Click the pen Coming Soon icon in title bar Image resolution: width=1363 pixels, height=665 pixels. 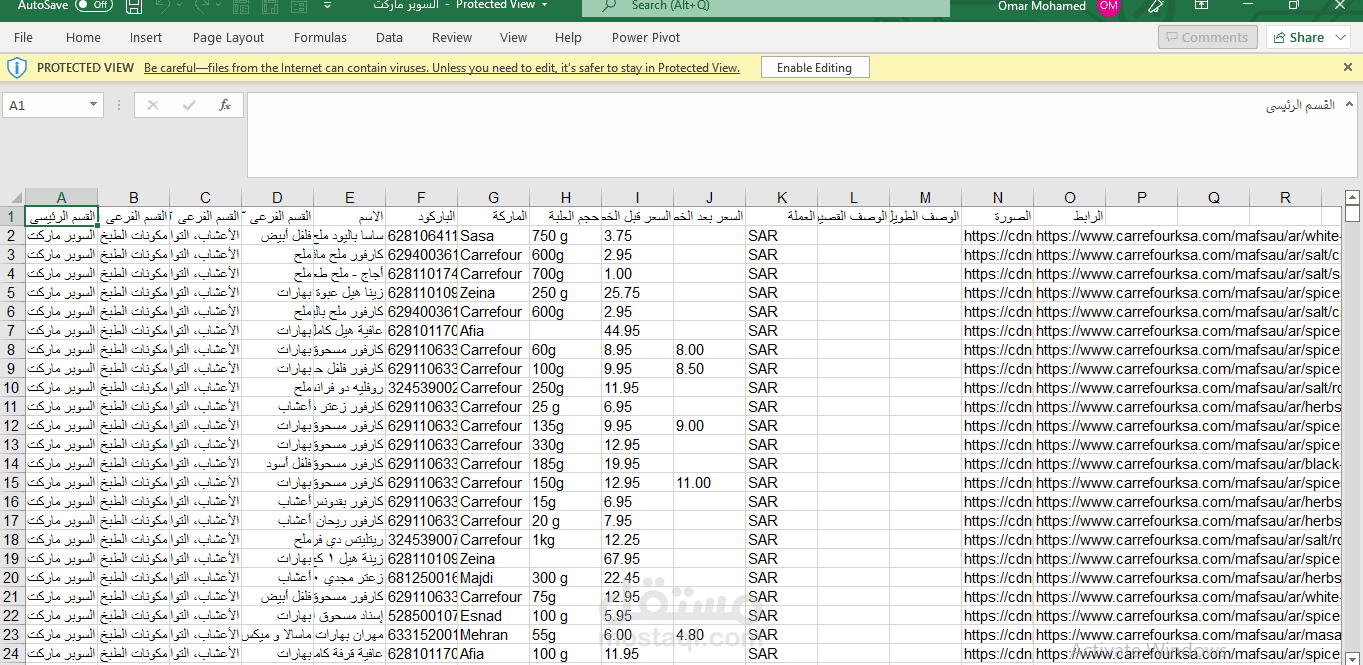pos(1156,6)
